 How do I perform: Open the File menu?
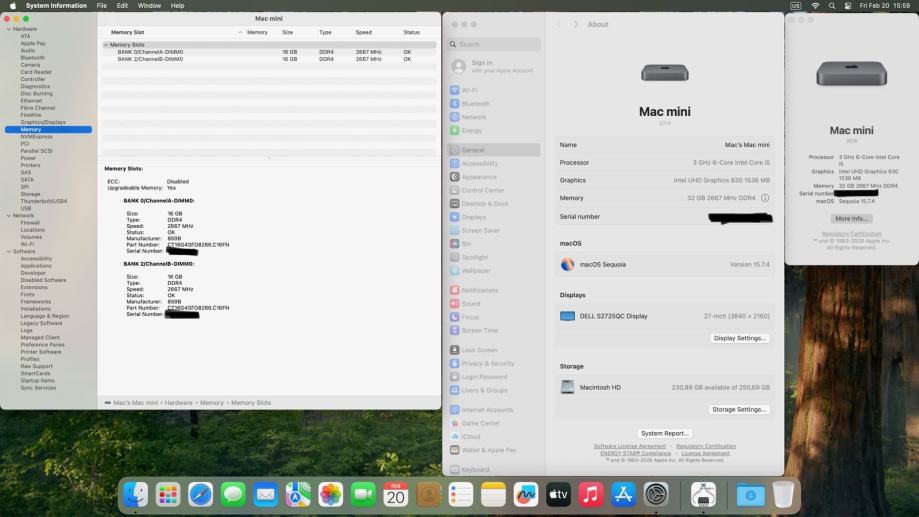tap(101, 5)
